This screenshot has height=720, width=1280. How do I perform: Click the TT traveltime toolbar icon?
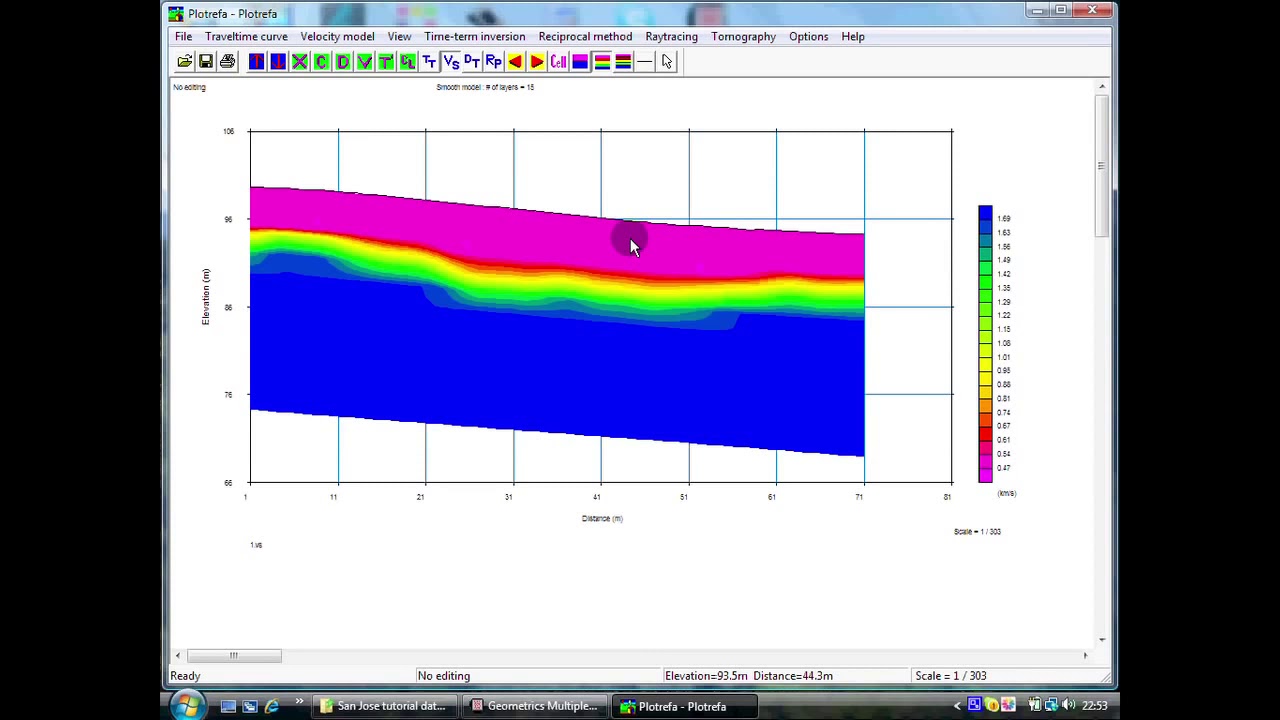pyautogui.click(x=429, y=62)
